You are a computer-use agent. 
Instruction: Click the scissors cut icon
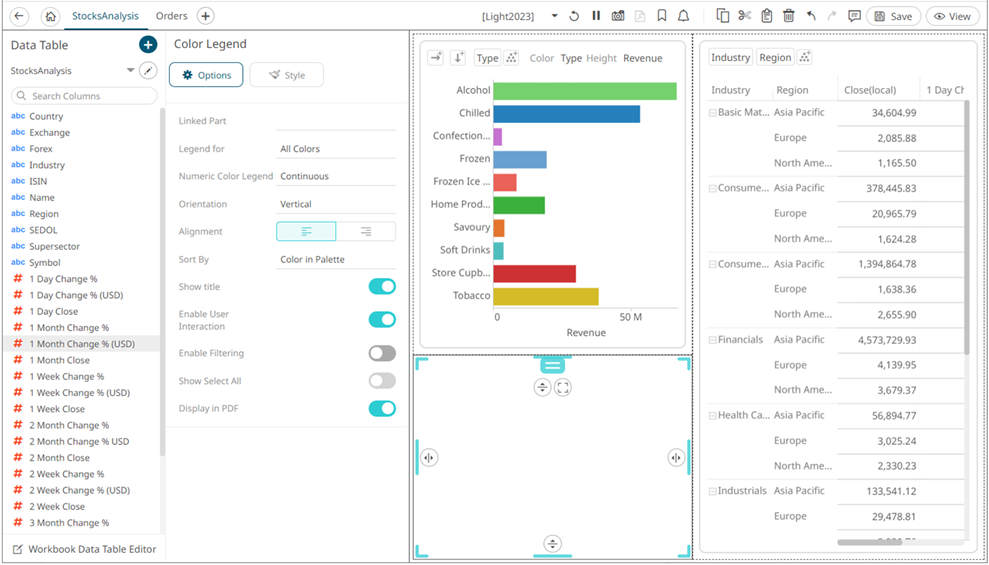tap(744, 16)
